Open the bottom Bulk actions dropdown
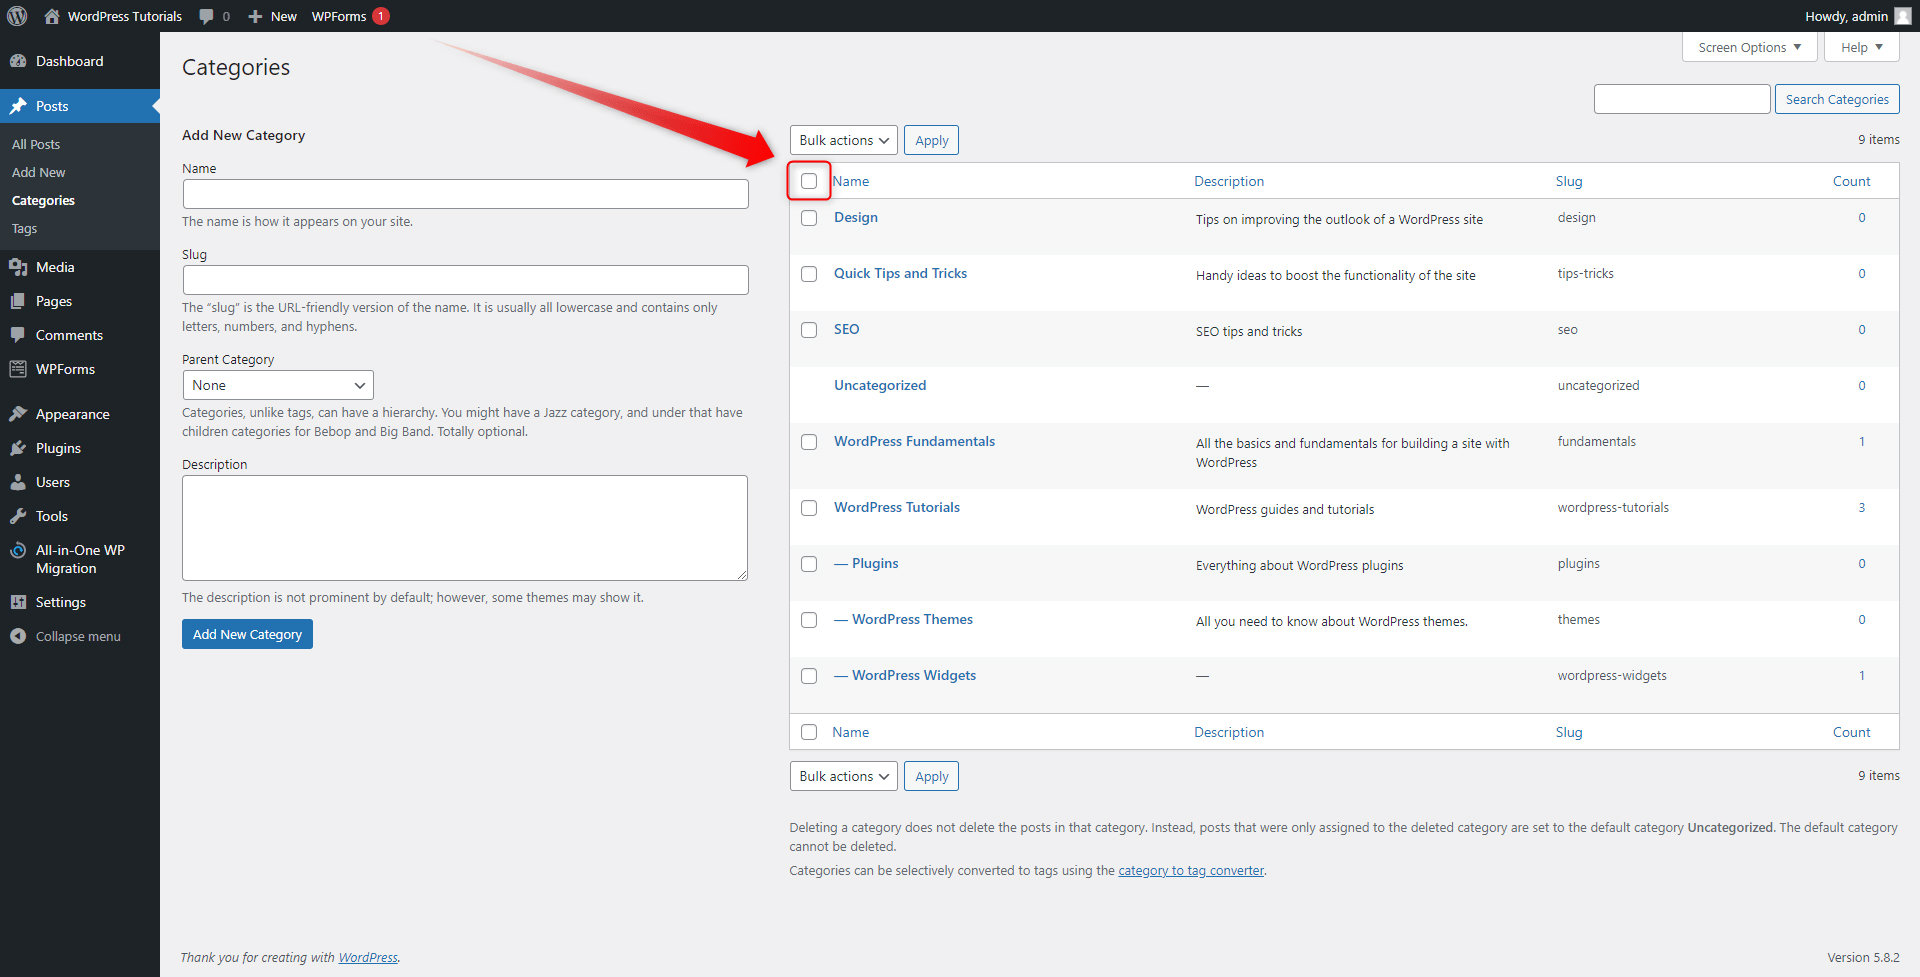The width and height of the screenshot is (1920, 977). click(x=843, y=776)
